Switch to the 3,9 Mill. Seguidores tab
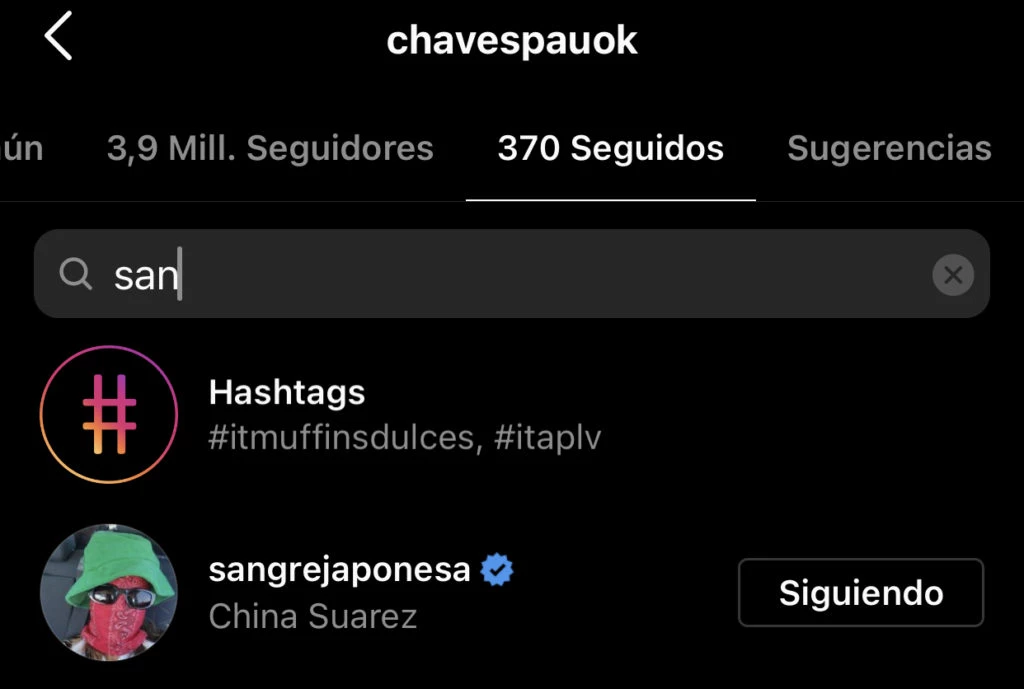The image size is (1024, 689). tap(270, 148)
